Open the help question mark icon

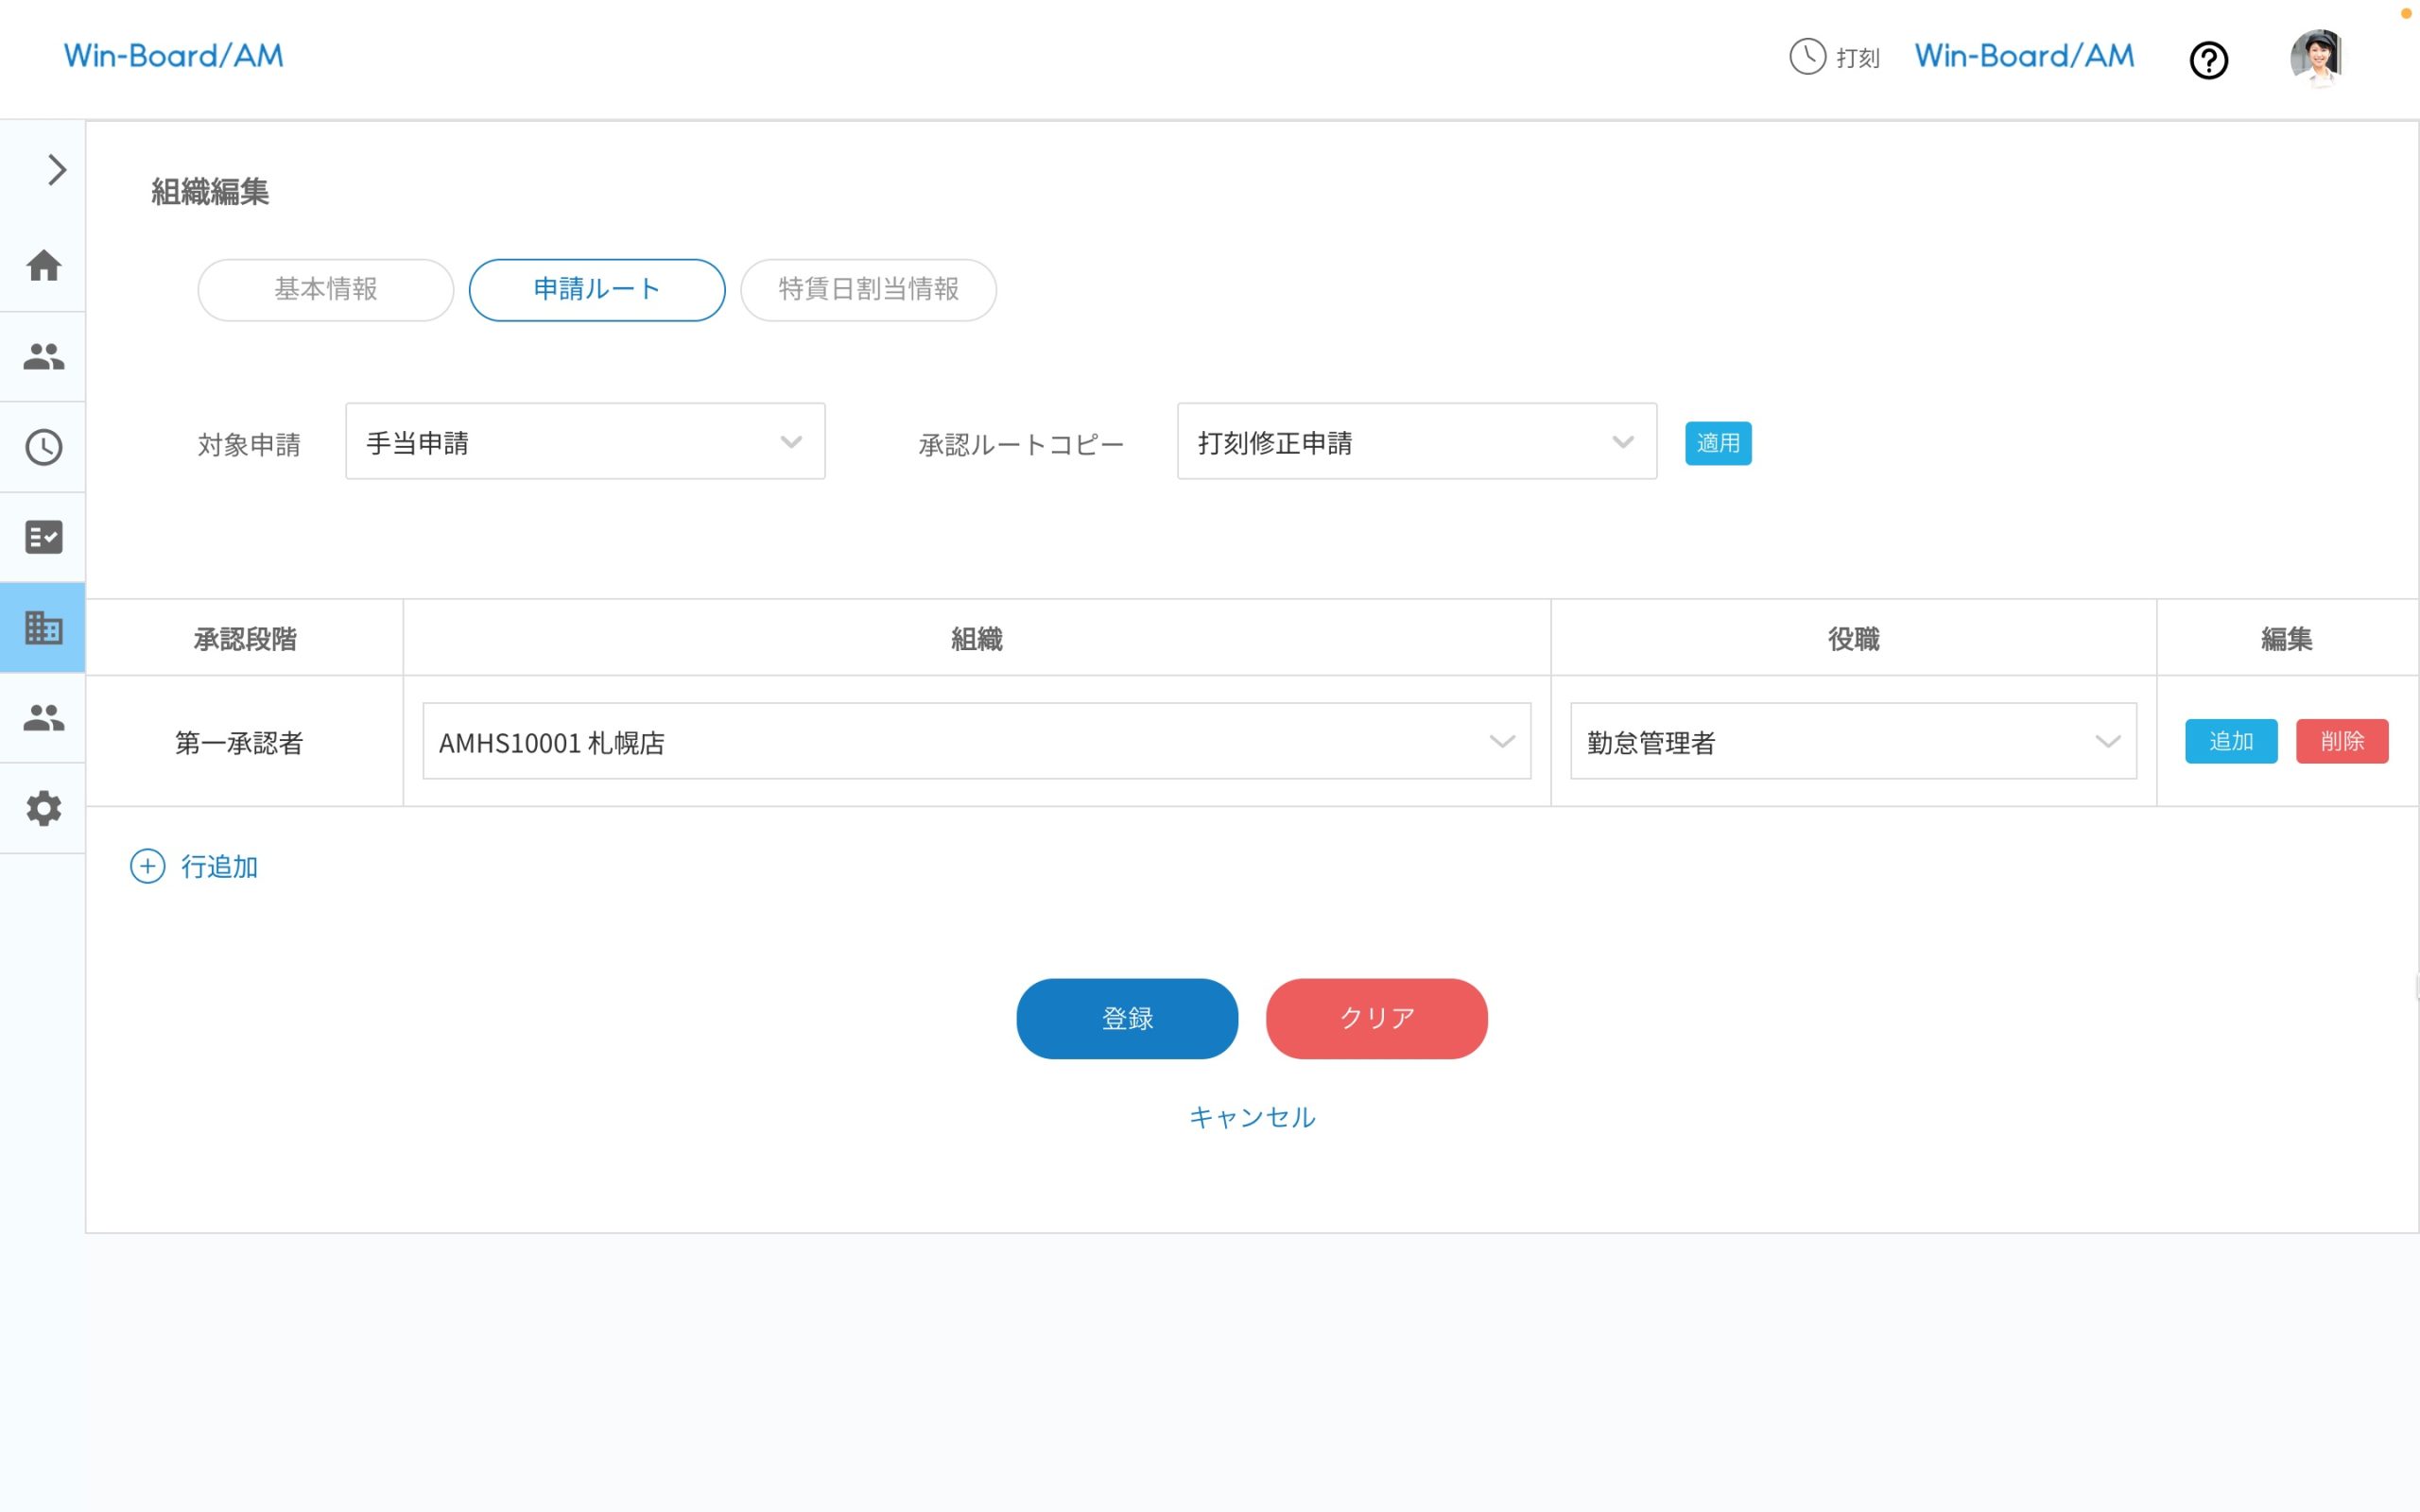pyautogui.click(x=2209, y=60)
